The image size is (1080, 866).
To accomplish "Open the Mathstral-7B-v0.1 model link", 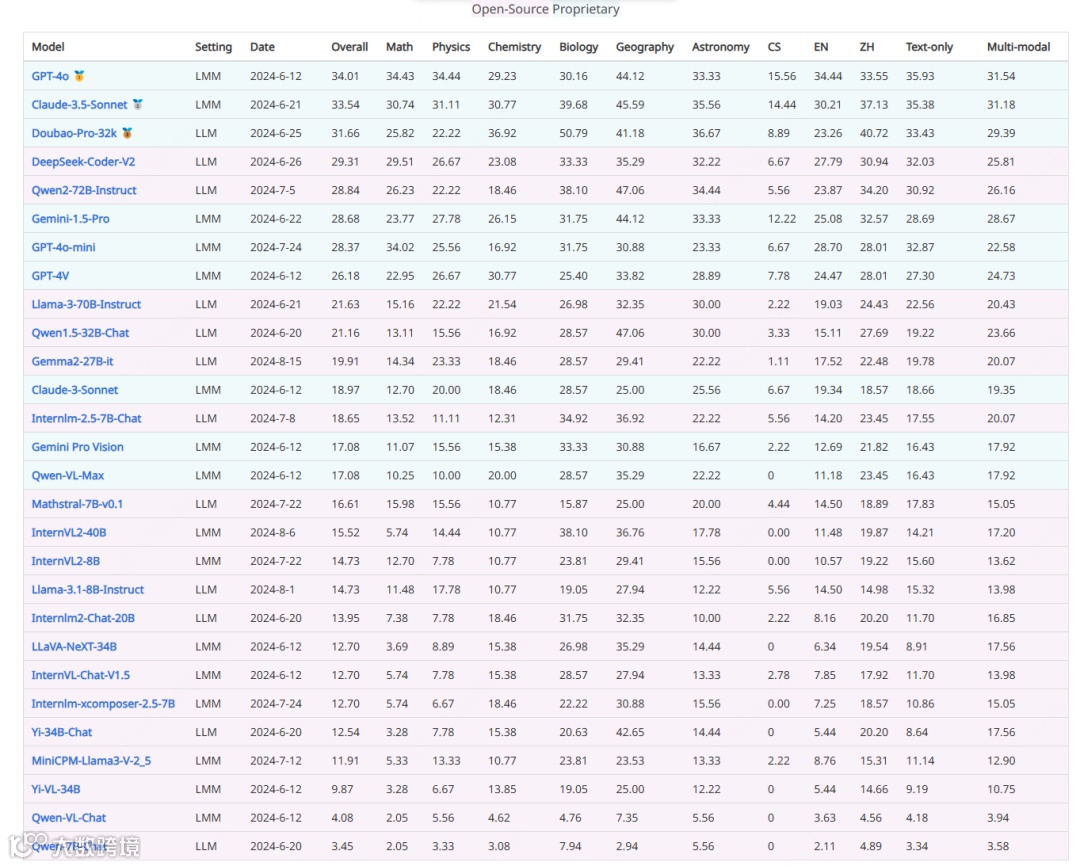I will coord(77,504).
